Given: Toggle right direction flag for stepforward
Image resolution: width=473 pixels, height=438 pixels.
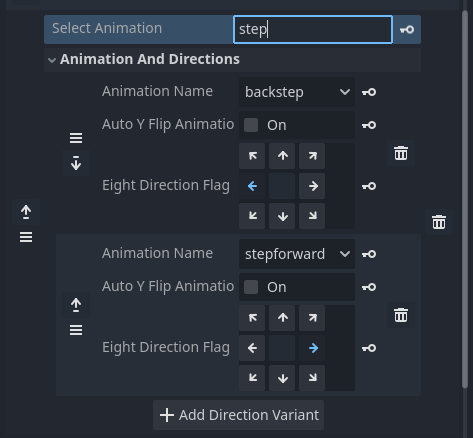Looking at the screenshot, I should tap(312, 348).
